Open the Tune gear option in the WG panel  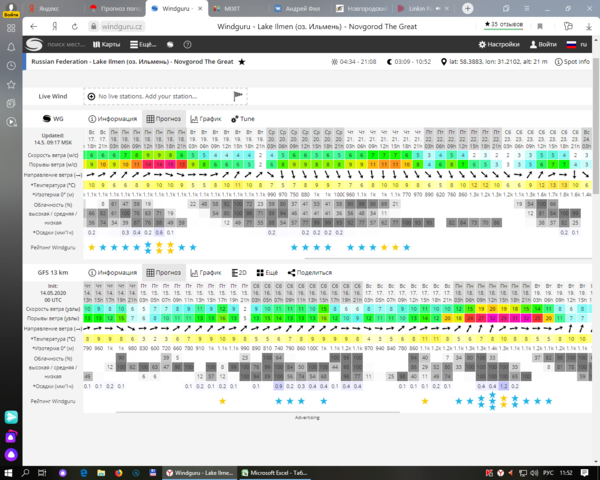(x=242, y=118)
